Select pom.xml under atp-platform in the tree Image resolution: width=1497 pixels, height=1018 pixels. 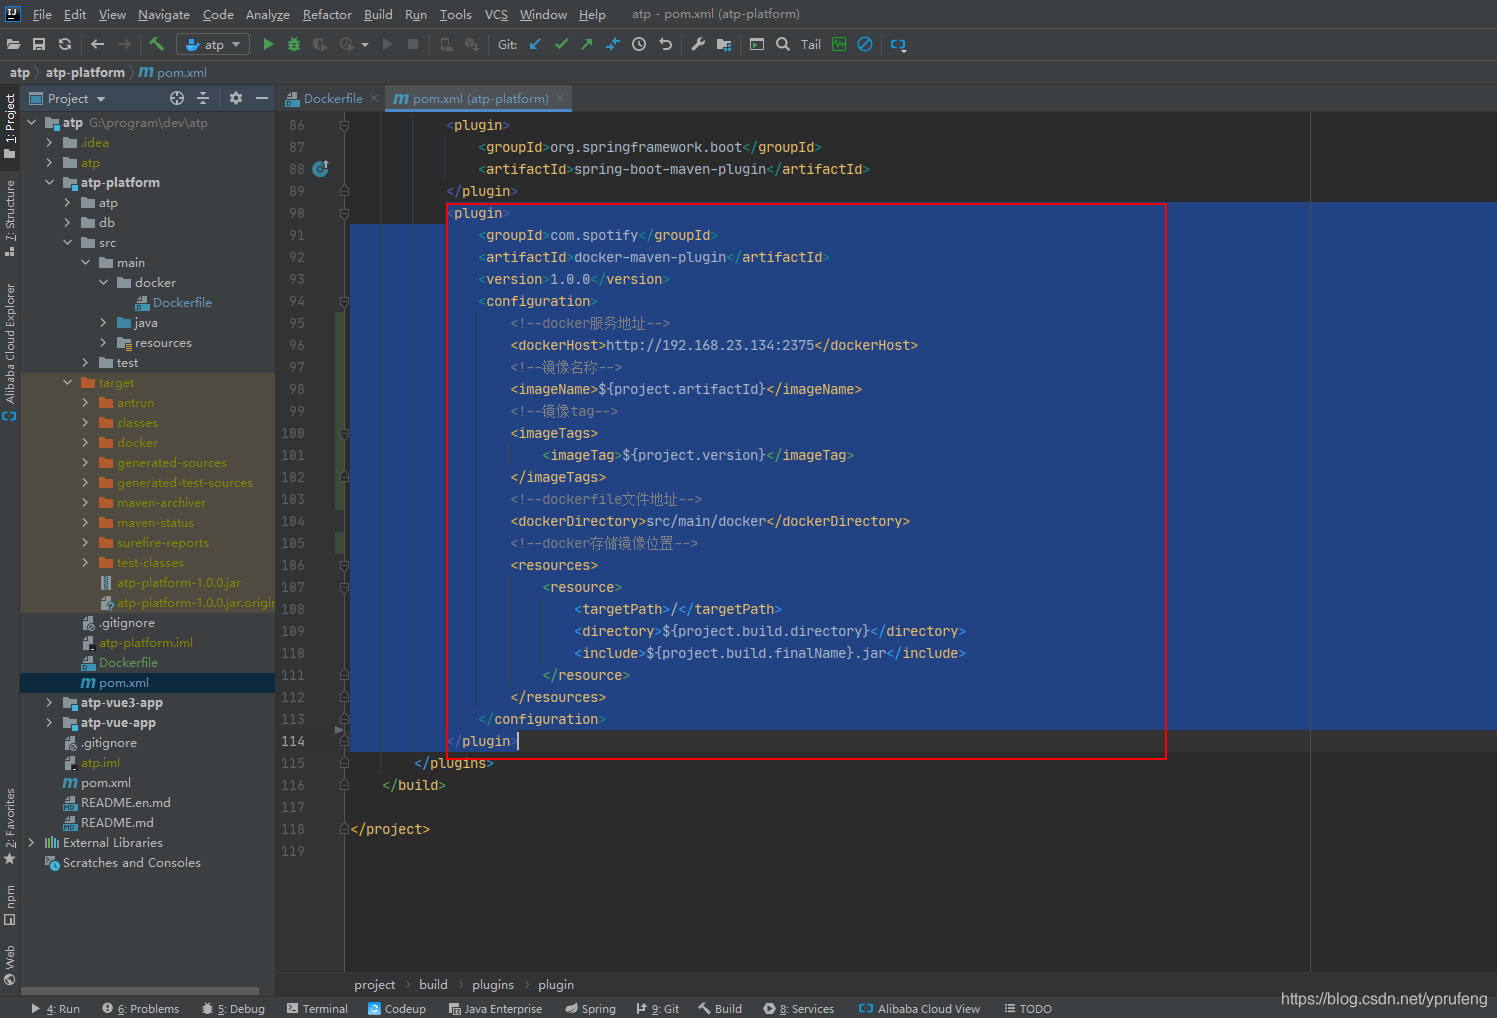124,682
